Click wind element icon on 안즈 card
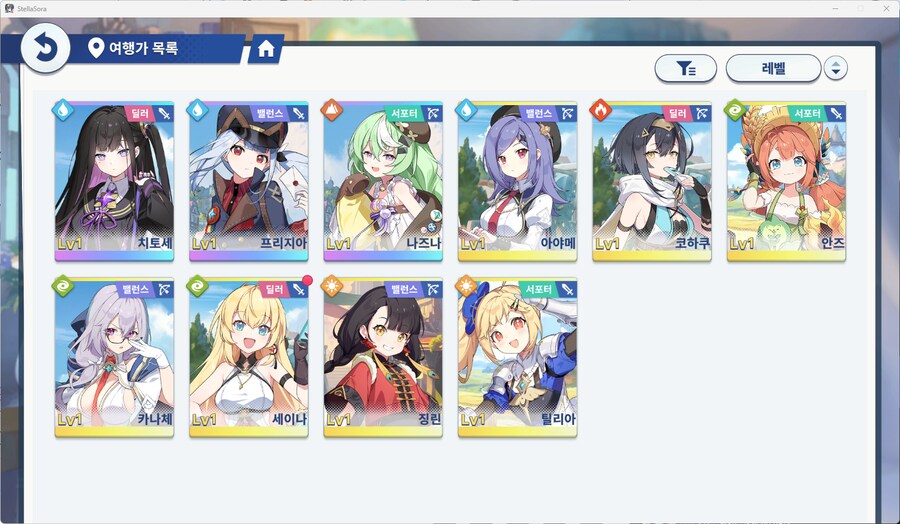 coord(735,110)
